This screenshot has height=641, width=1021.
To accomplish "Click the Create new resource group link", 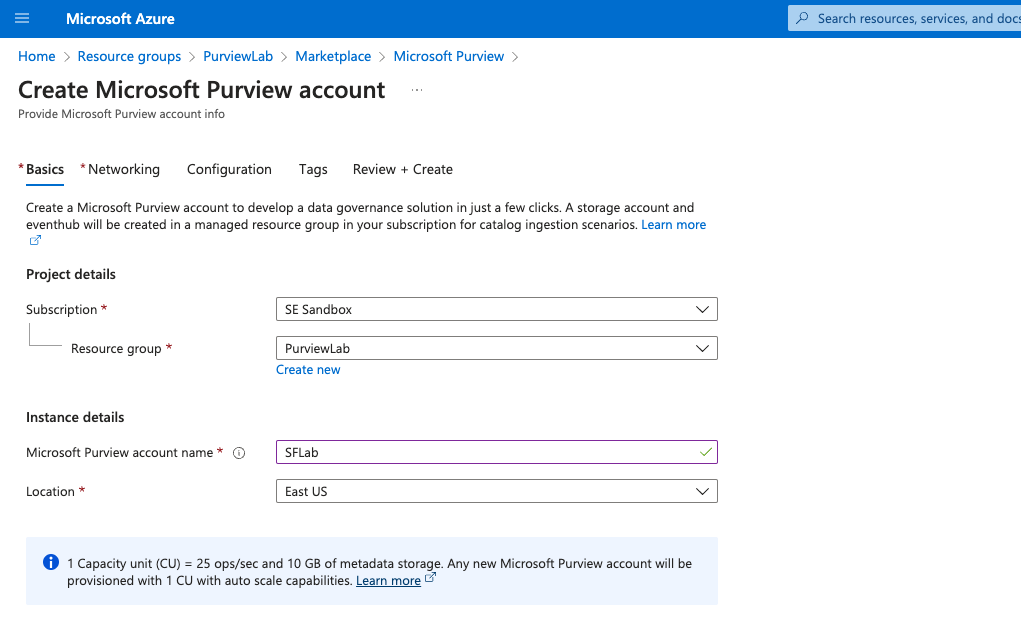I will (308, 370).
